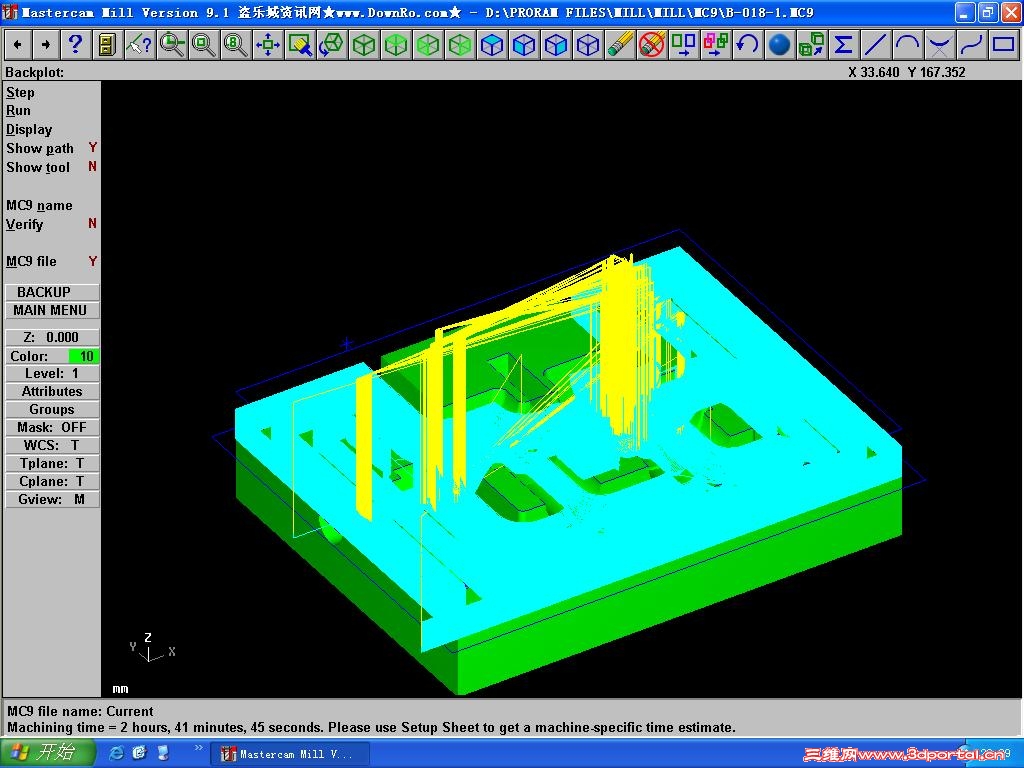Return to MAIN MENU
Image resolution: width=1024 pixels, height=768 pixels.
pos(52,310)
